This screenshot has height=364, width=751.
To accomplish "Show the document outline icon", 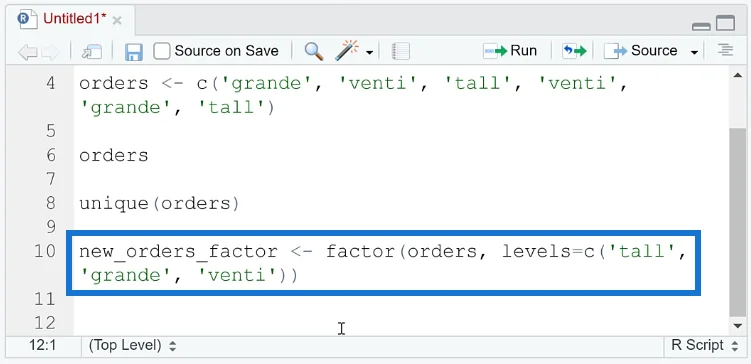I will click(x=726, y=50).
